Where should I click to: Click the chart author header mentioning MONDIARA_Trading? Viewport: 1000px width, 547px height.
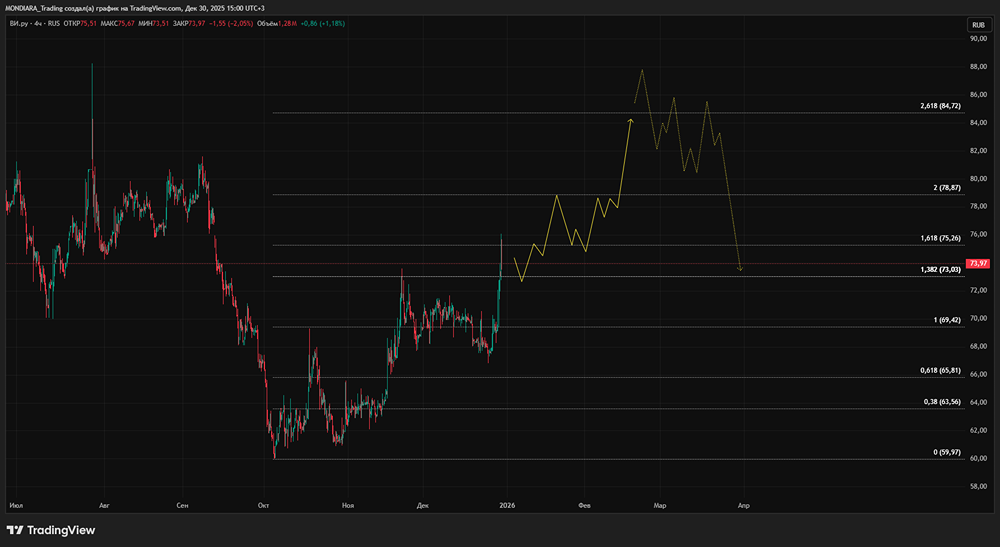point(135,8)
